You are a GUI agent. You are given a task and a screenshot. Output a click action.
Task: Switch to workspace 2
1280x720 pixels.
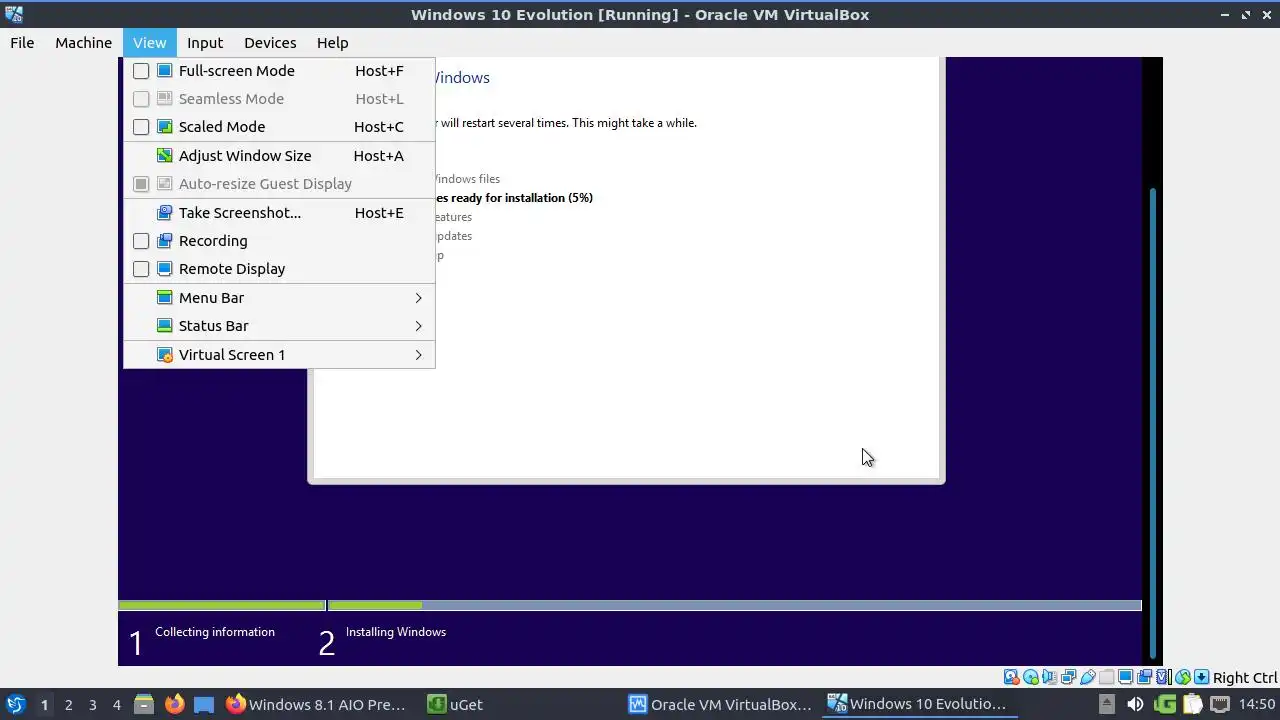(x=68, y=704)
